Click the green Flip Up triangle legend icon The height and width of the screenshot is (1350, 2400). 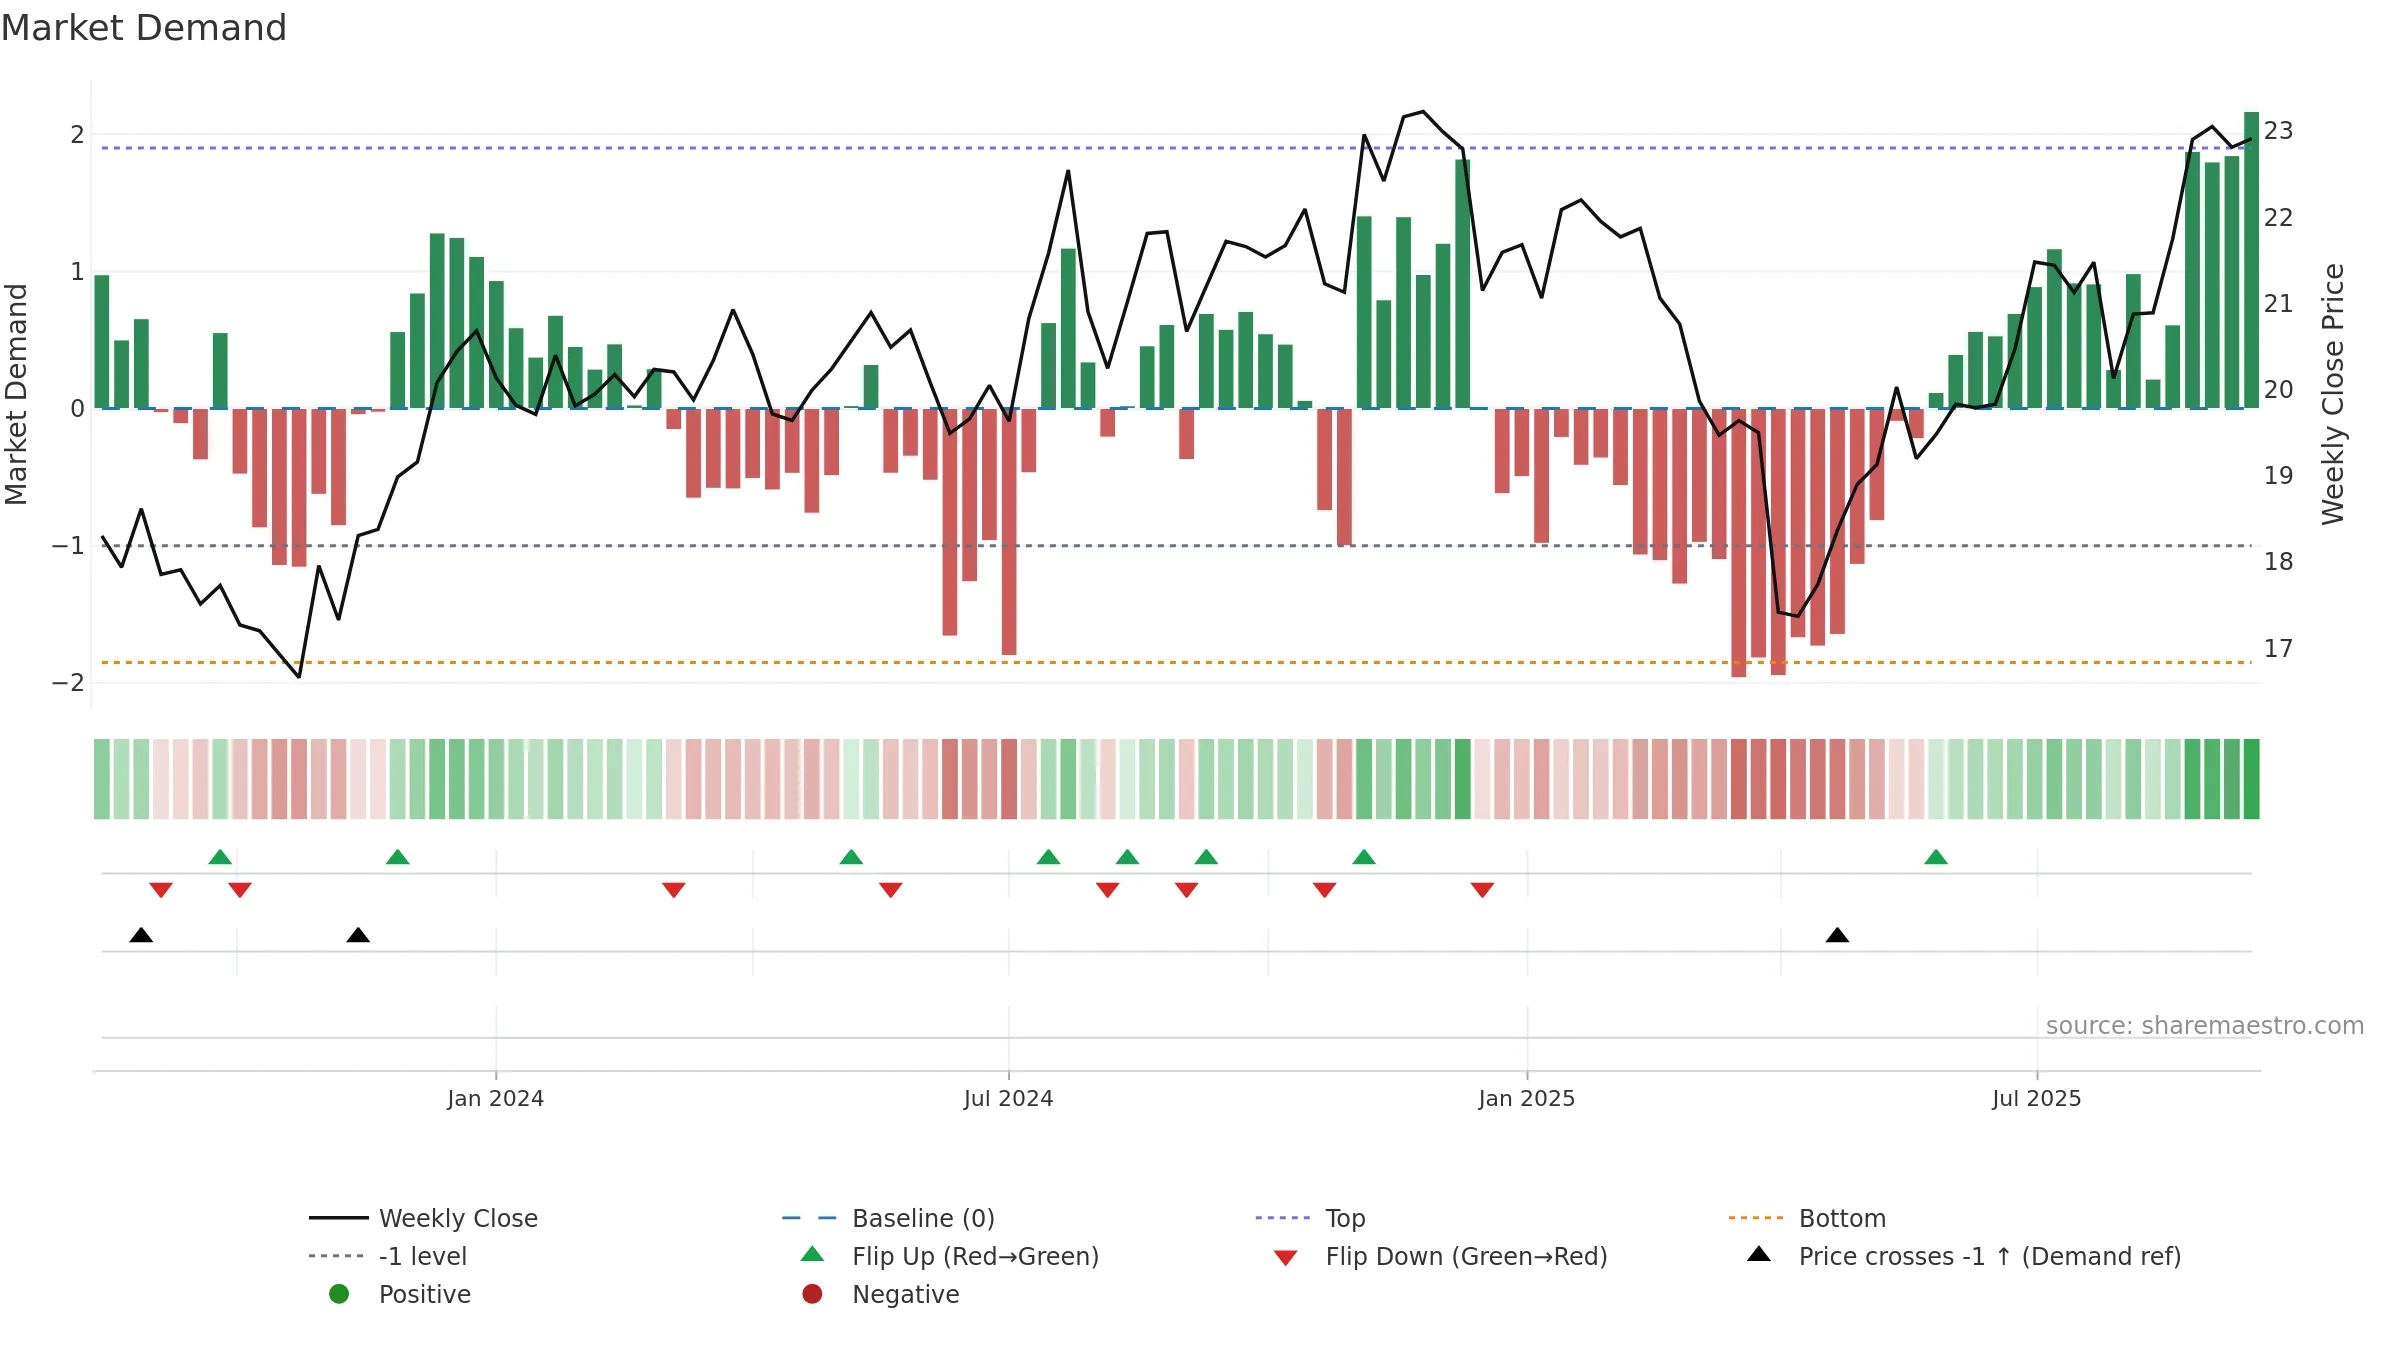pos(813,1254)
